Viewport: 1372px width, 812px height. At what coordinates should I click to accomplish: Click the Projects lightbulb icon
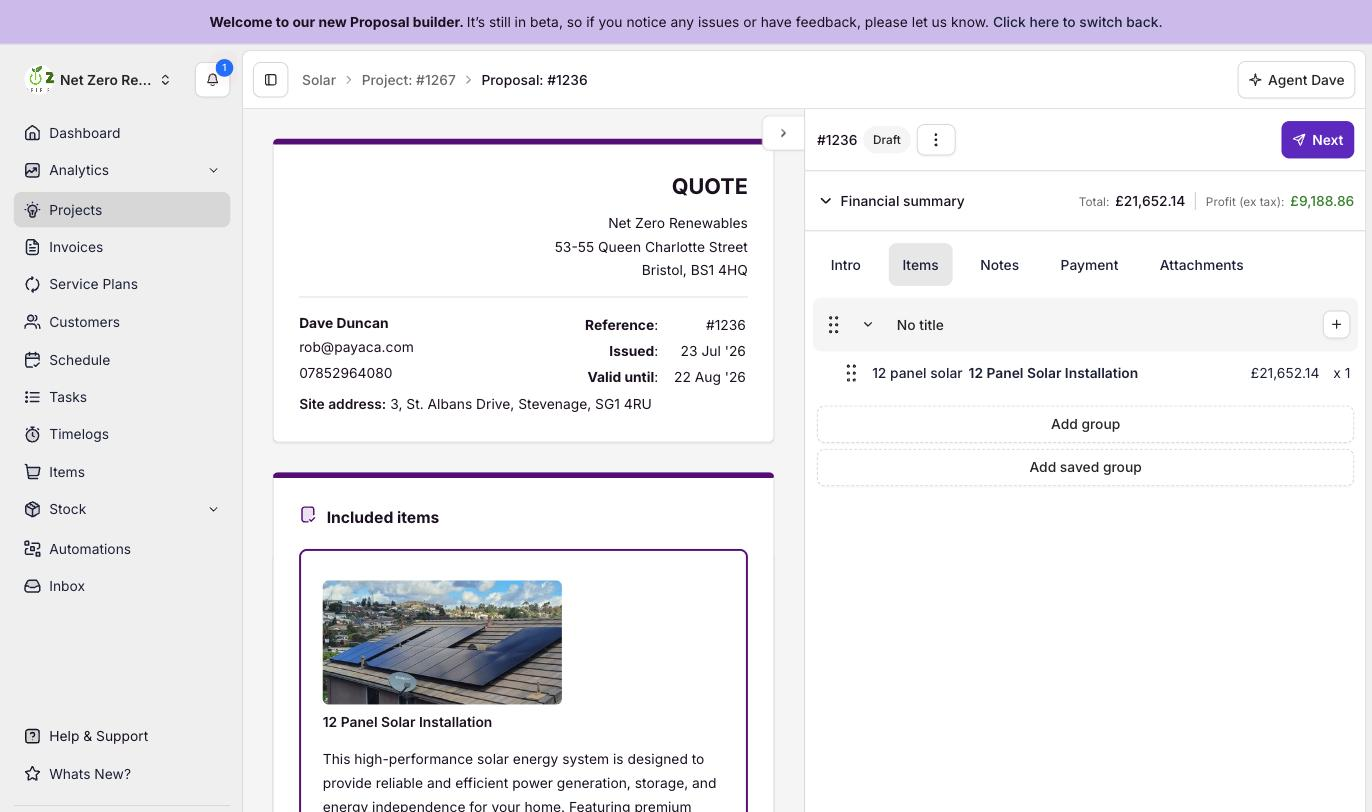pos(33,210)
